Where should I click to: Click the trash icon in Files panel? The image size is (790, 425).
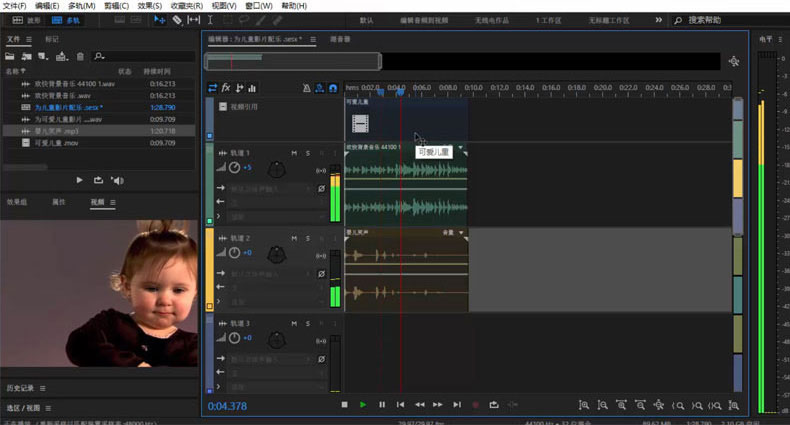click(81, 56)
